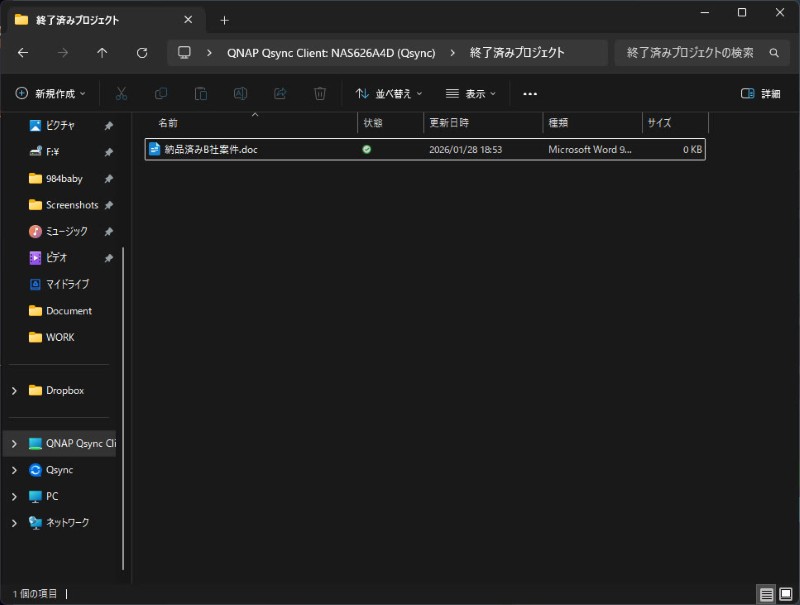Switch to large thumbnails view in status bar
800x605 pixels.
pos(785,594)
